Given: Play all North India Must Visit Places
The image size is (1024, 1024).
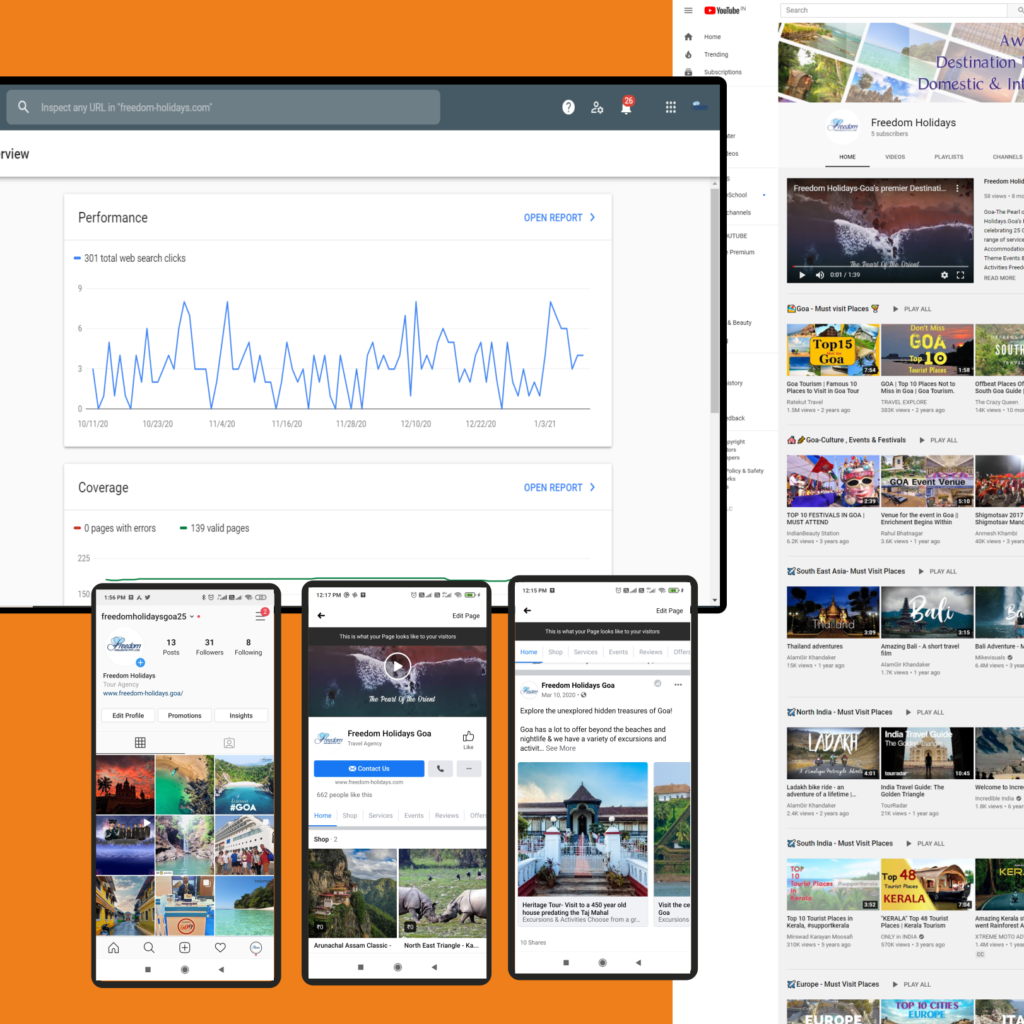Looking at the screenshot, I should point(924,712).
